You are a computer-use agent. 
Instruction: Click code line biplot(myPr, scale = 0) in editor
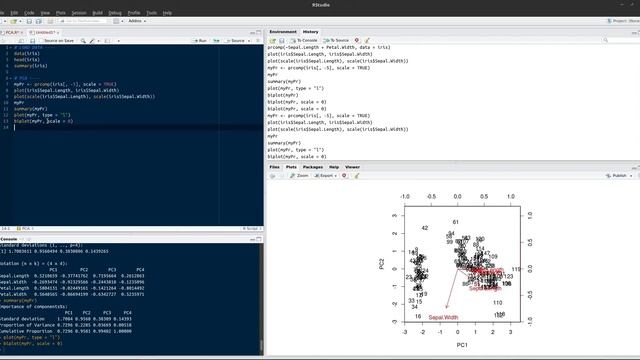tap(43, 121)
